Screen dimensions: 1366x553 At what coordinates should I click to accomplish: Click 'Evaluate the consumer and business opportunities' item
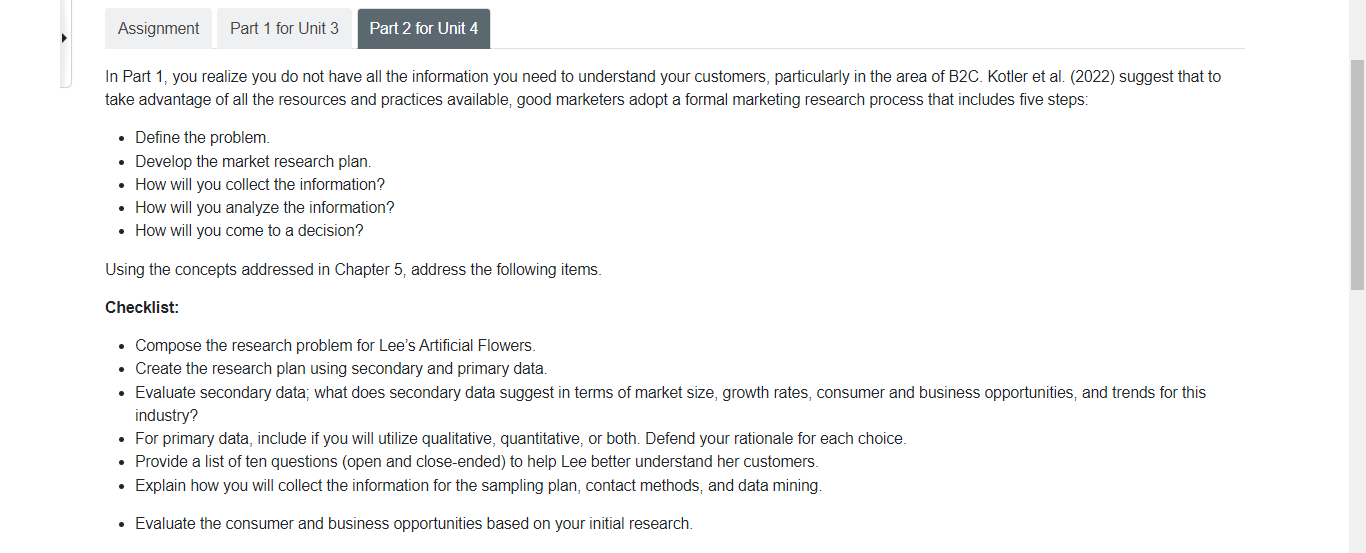(414, 523)
